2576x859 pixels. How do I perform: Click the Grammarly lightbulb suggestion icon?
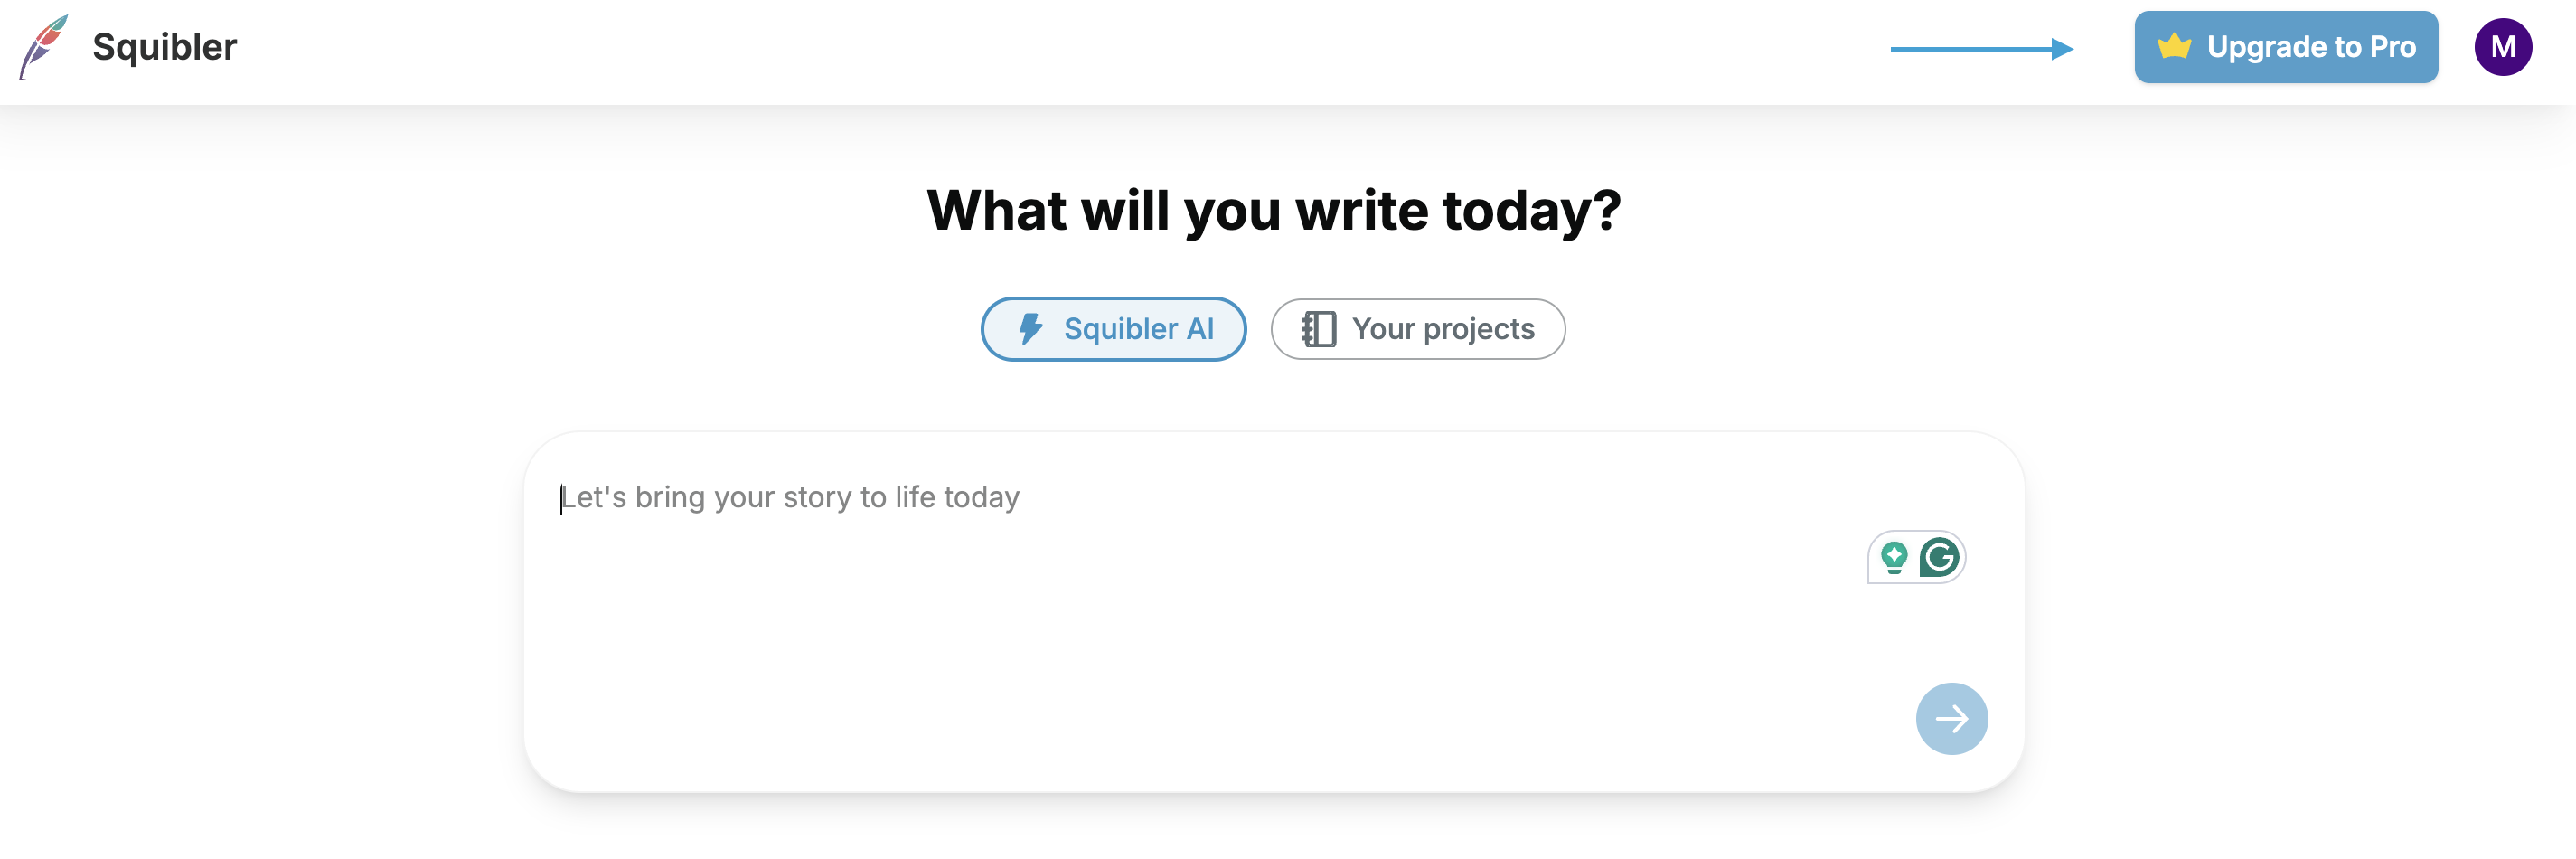(1893, 557)
